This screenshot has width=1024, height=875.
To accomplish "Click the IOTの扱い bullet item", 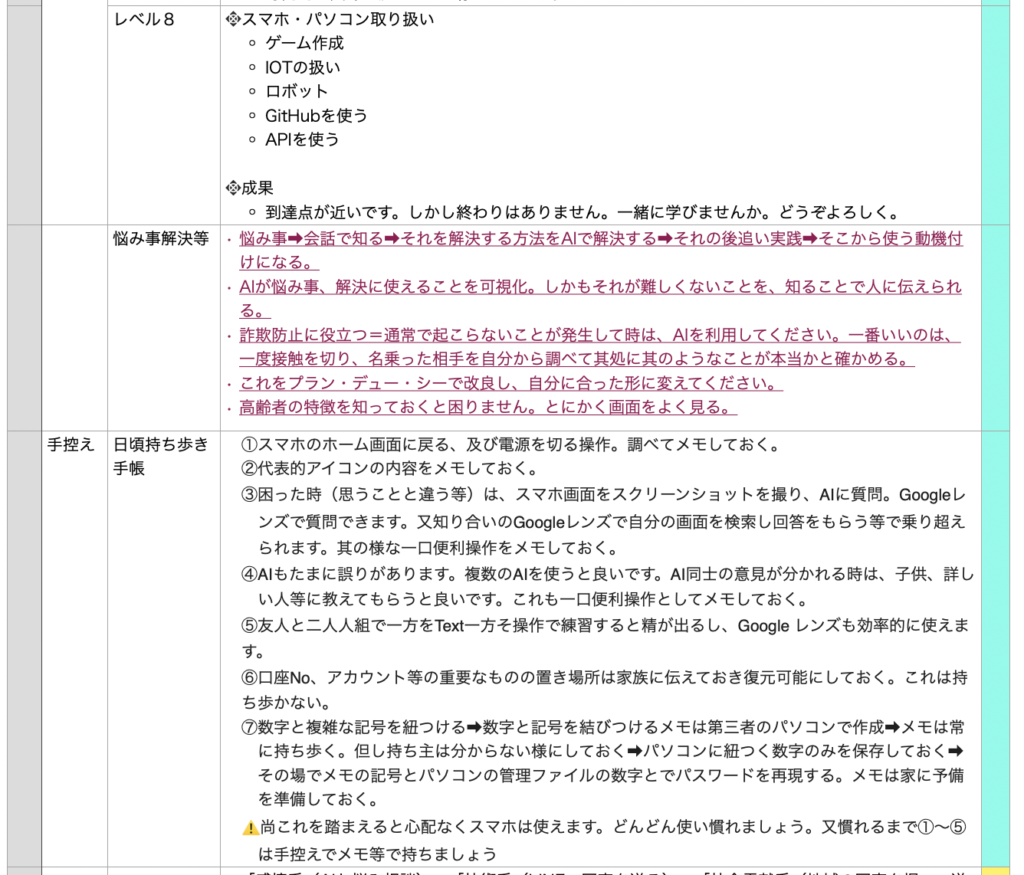I will [x=302, y=67].
